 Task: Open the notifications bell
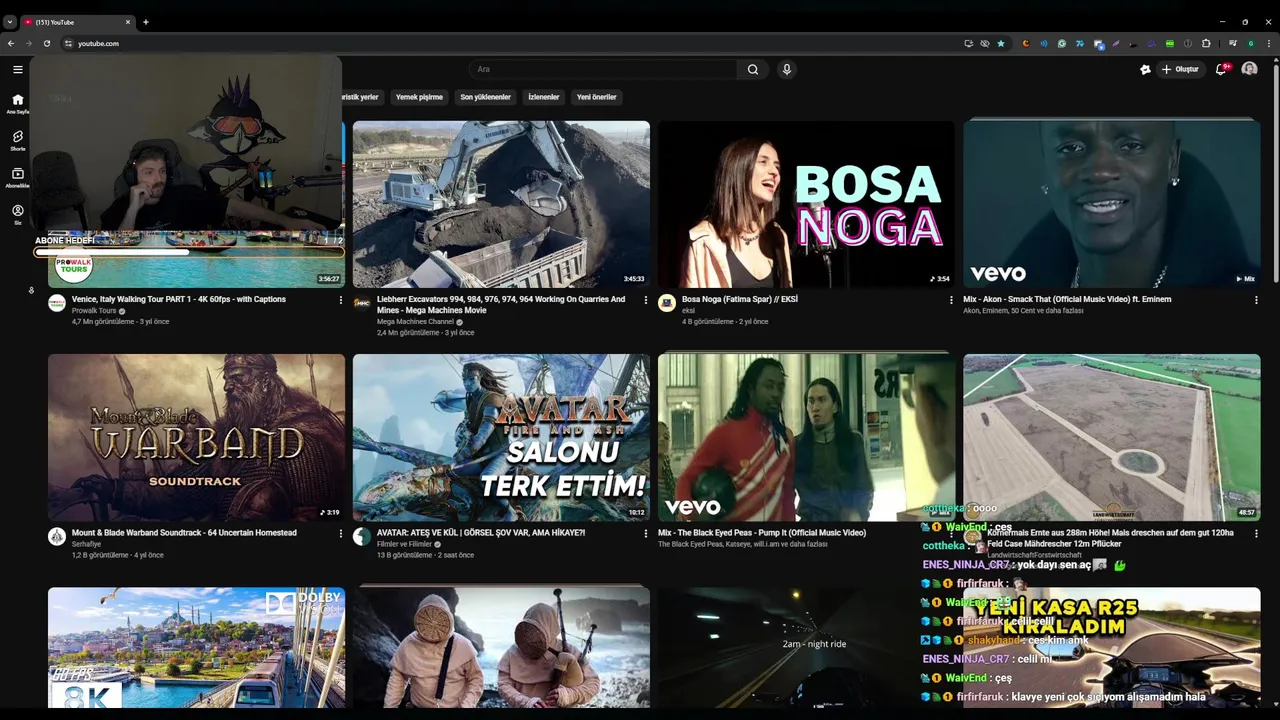(x=1222, y=69)
